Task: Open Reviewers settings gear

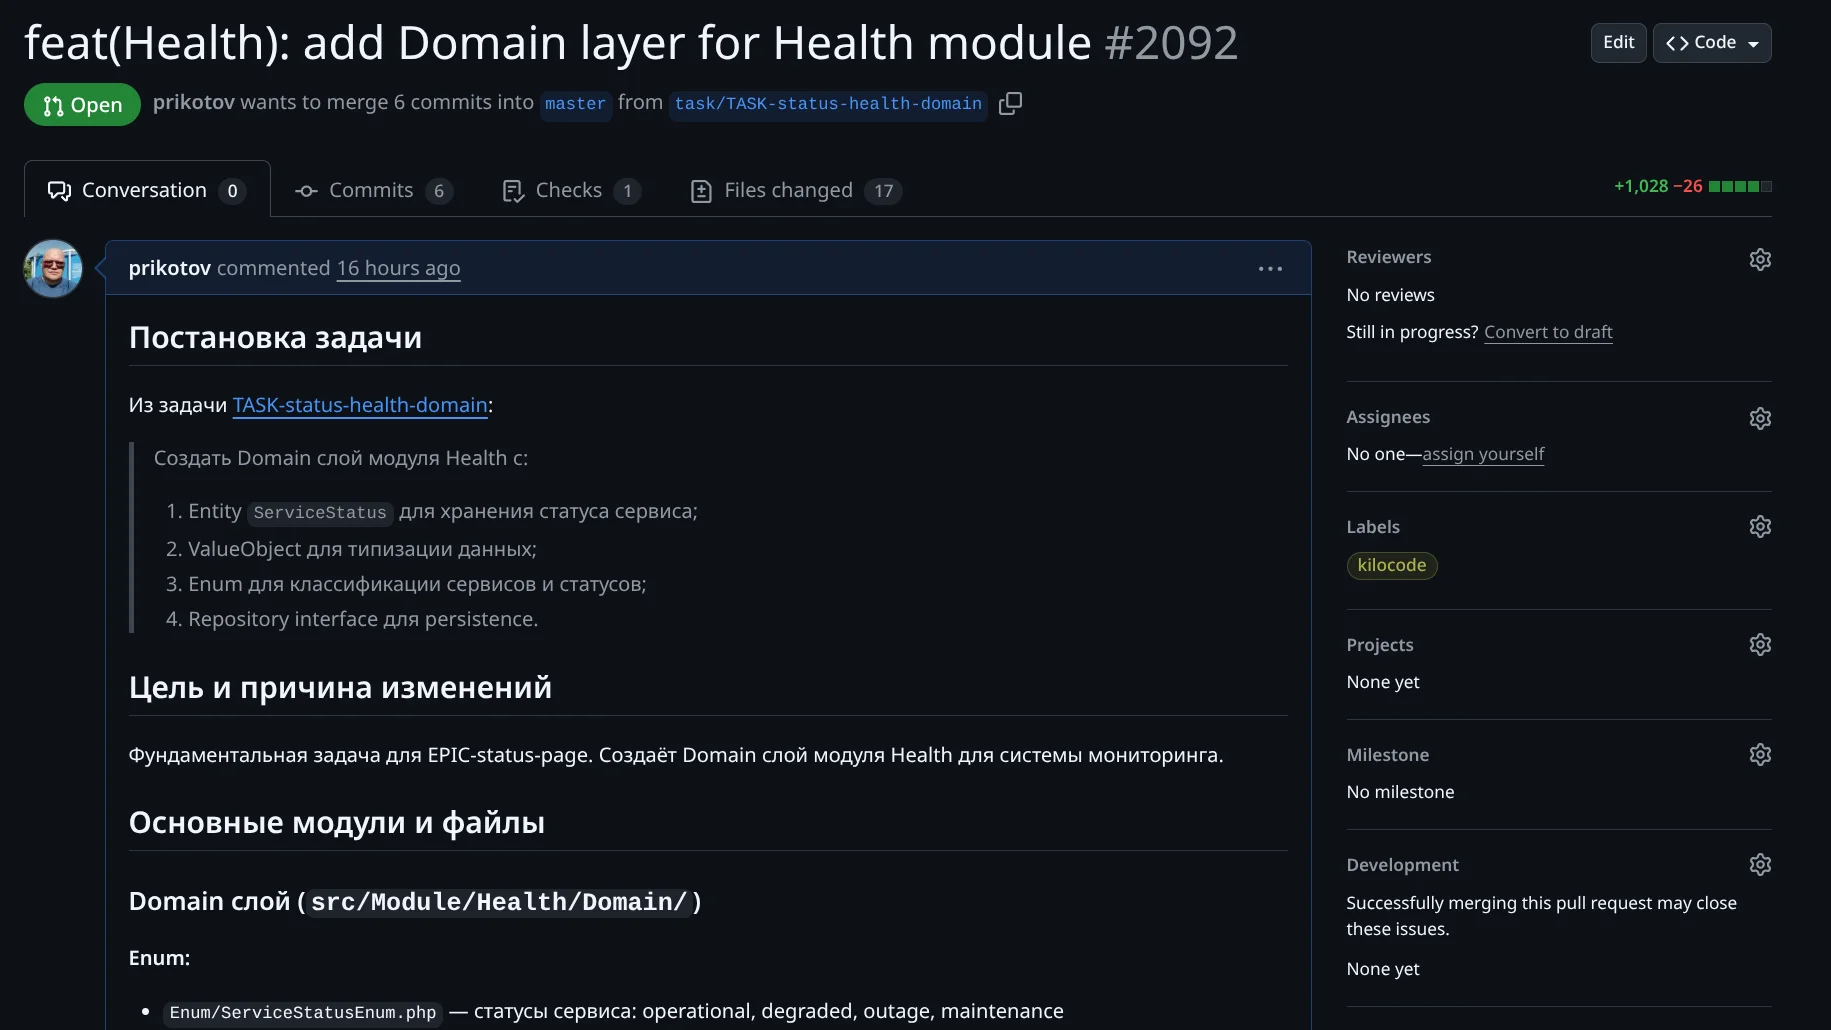Action: click(1760, 259)
